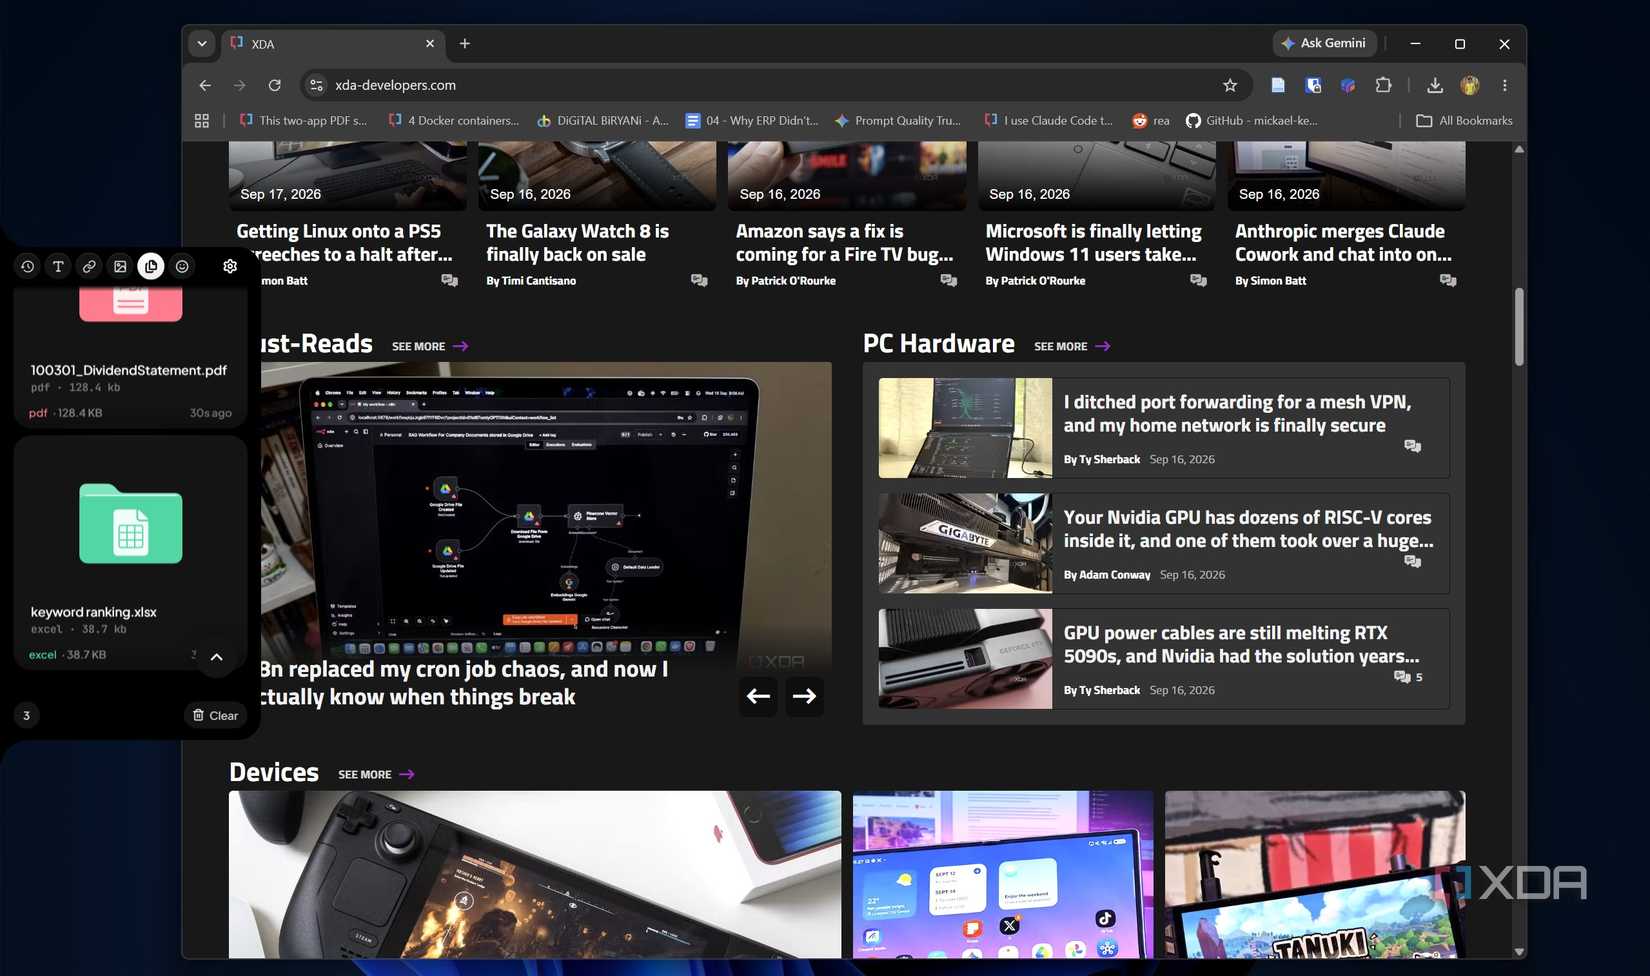This screenshot has height=976, width=1650.
Task: Click SEE MORE next to Must-Reads
Action: pos(430,346)
